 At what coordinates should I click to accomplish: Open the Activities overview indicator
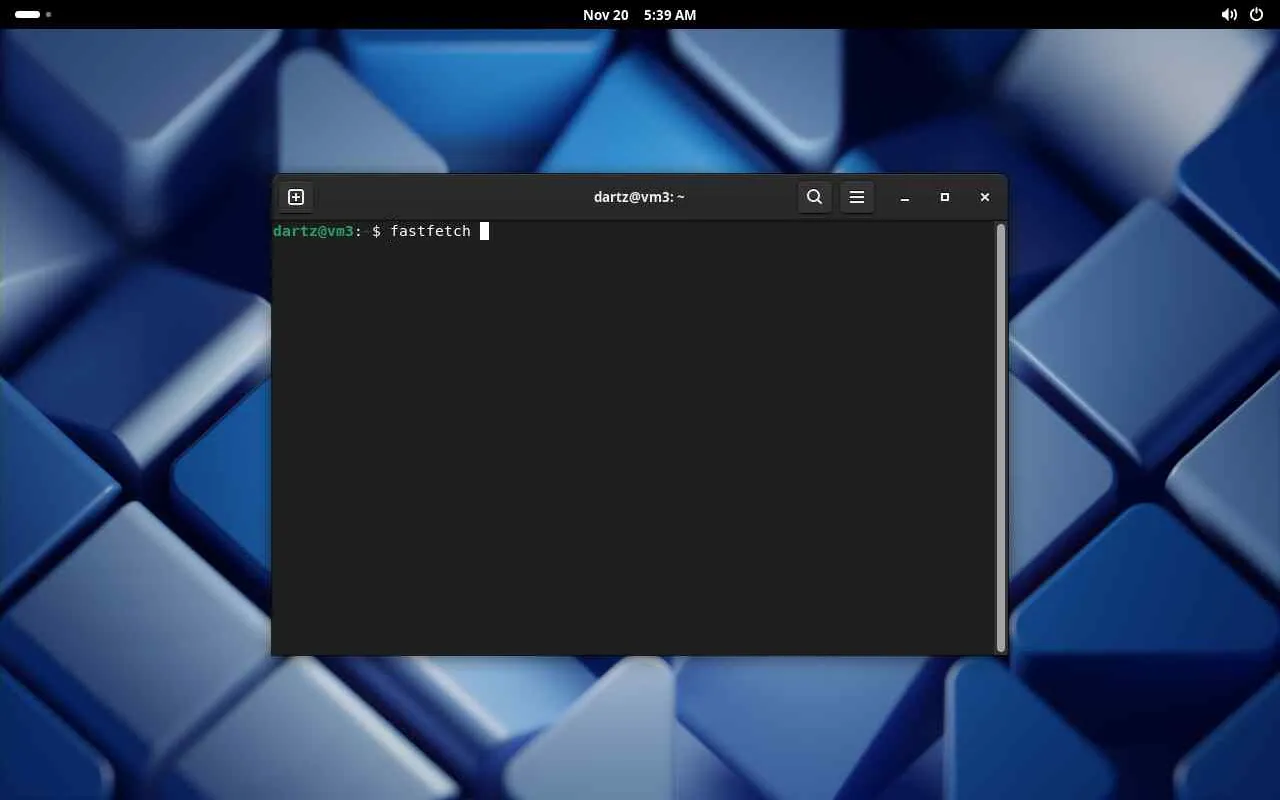coord(33,15)
